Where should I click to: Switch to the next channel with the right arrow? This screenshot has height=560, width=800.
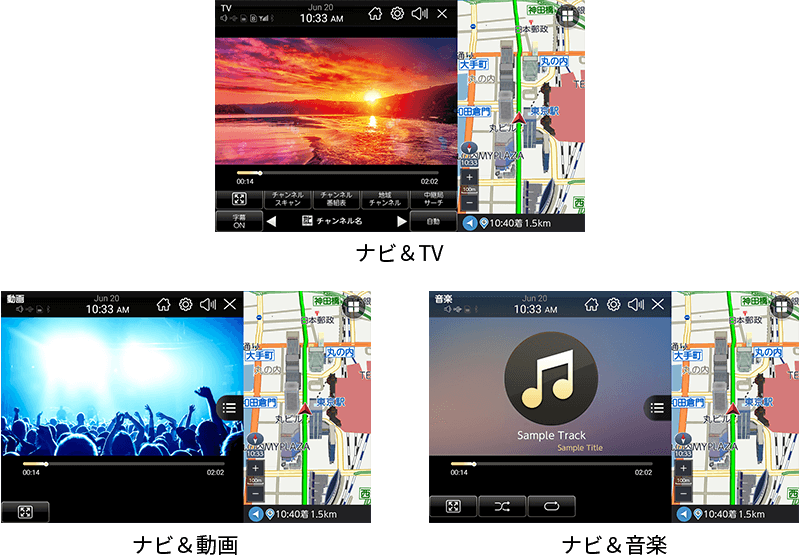(x=402, y=222)
